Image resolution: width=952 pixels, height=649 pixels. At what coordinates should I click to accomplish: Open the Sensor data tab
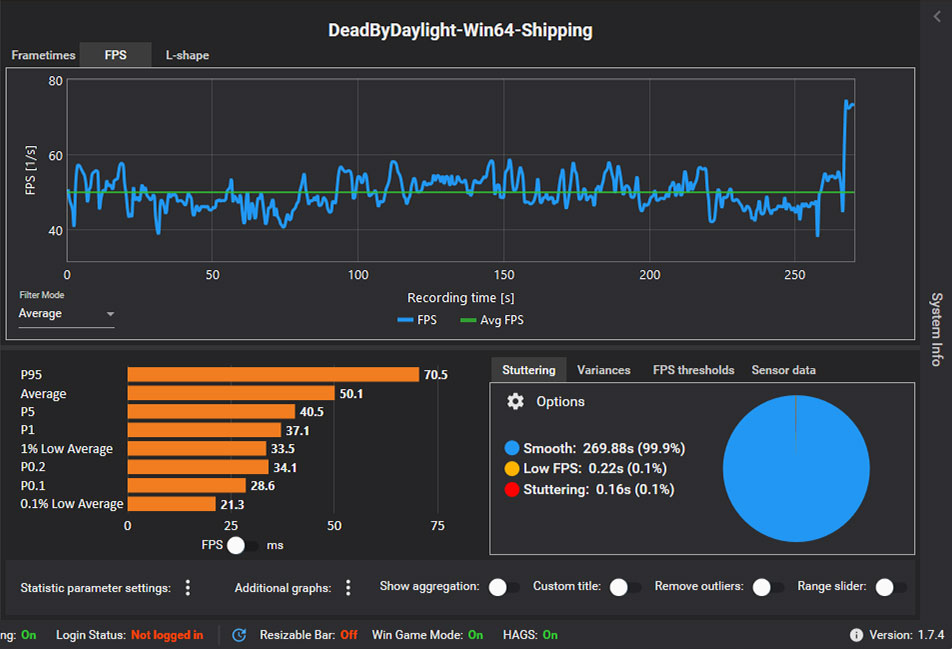pos(783,370)
